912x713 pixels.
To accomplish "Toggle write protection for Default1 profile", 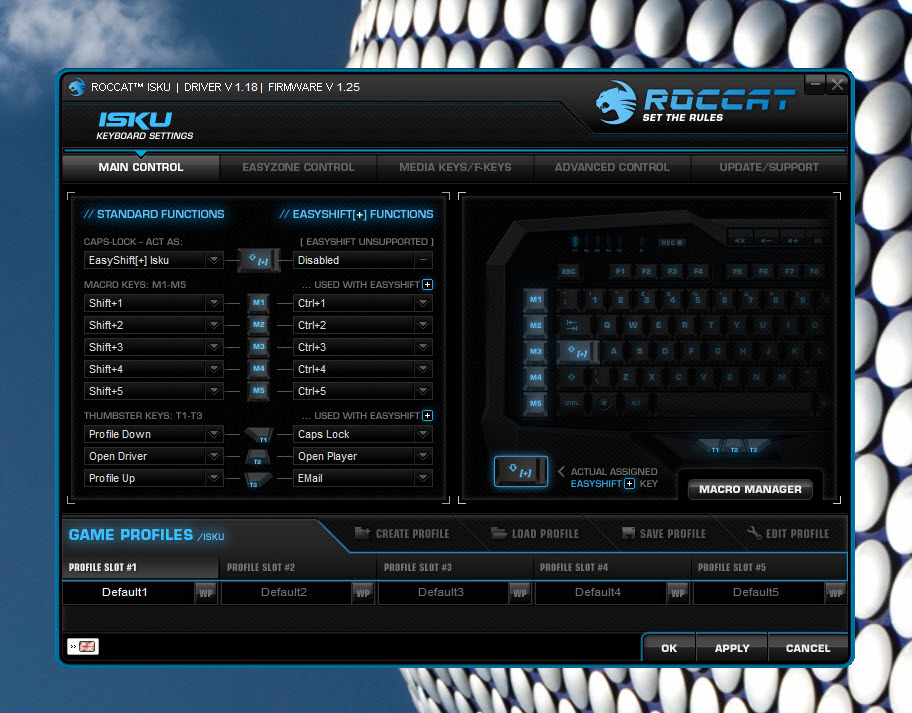I will (206, 593).
